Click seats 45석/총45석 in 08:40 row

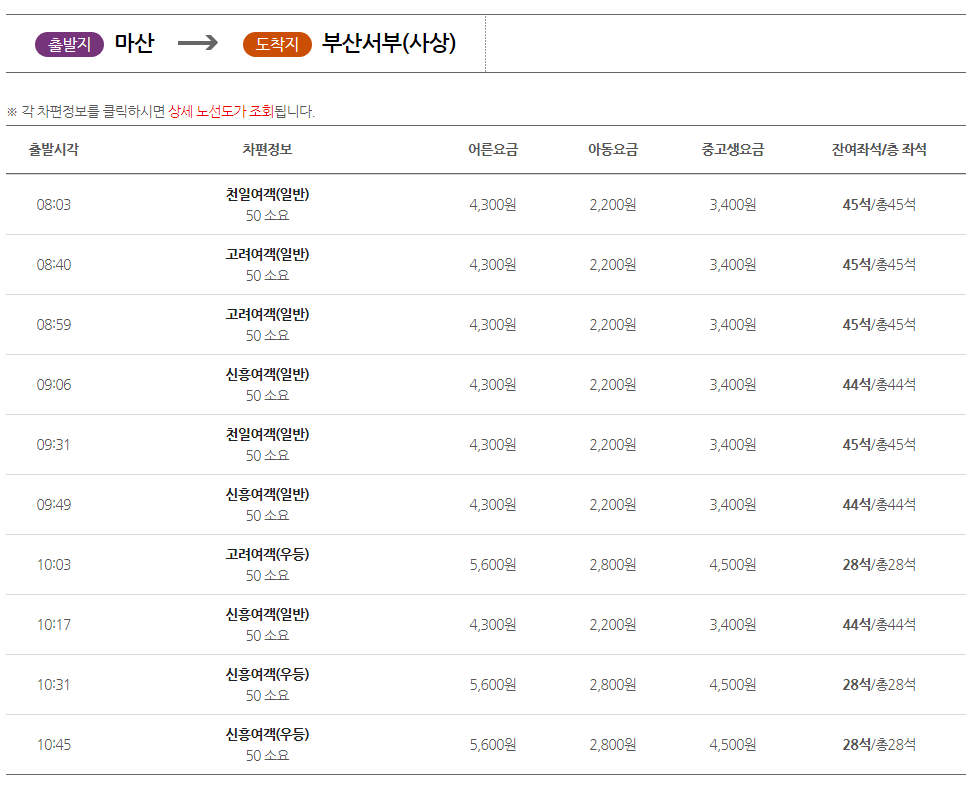(x=879, y=265)
